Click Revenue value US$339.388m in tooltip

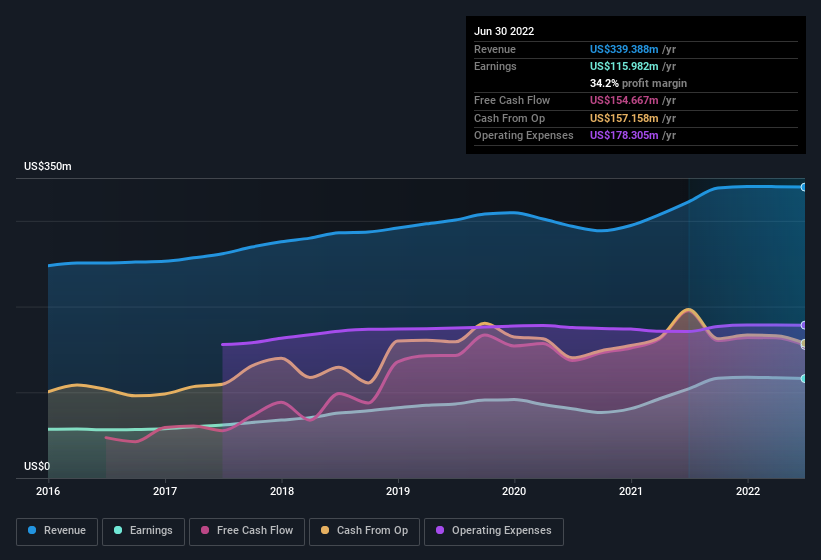click(624, 49)
